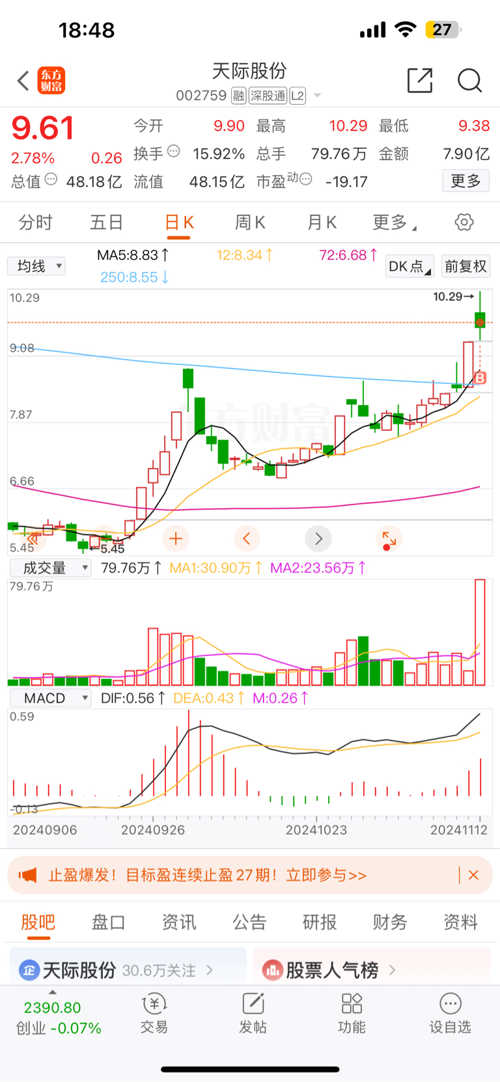Tap the B buy marker on chart
This screenshot has width=500, height=1082.
point(481,377)
